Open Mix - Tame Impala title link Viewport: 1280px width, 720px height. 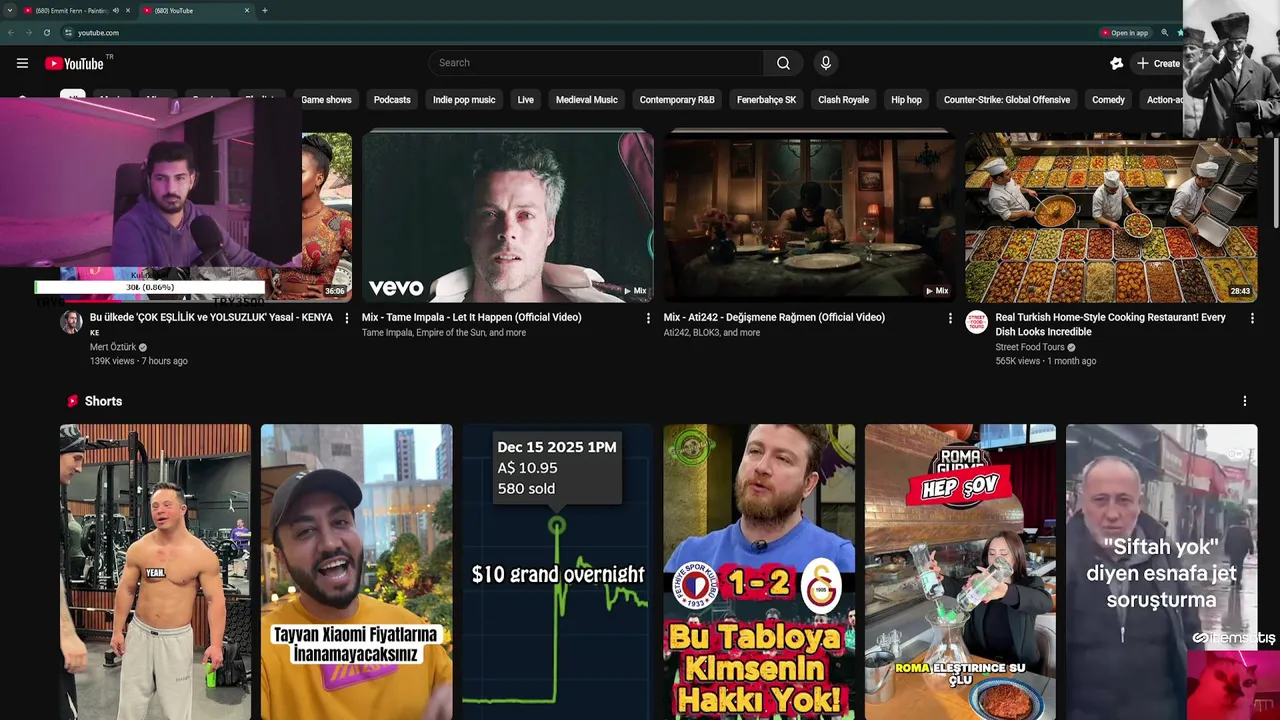click(x=471, y=317)
